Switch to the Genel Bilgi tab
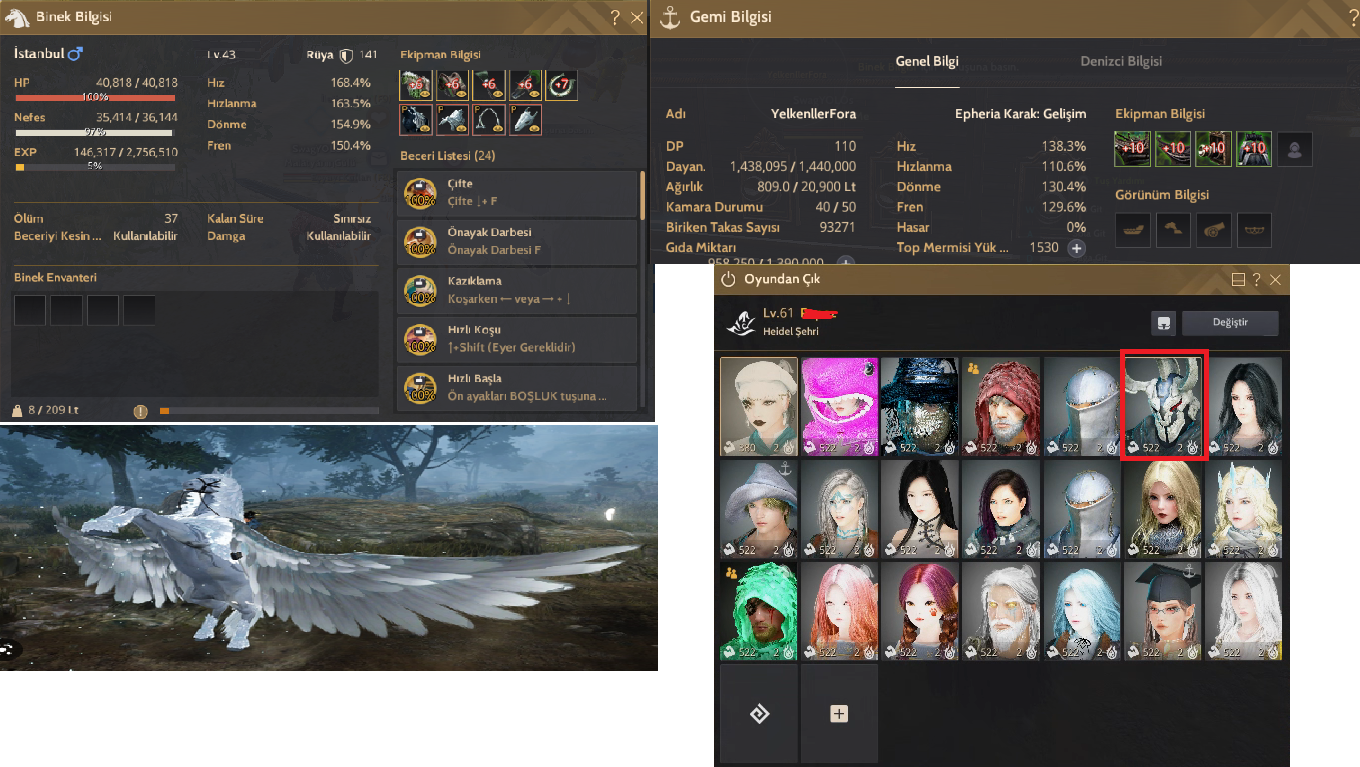The height and width of the screenshot is (767, 1360). click(x=927, y=61)
